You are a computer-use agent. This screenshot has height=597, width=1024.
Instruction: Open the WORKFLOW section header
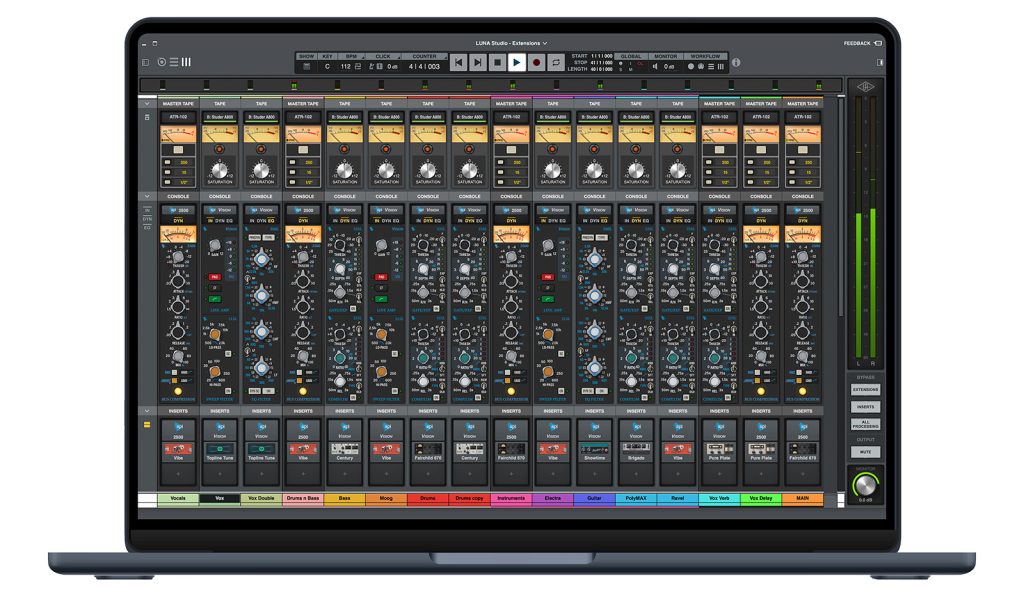coord(705,56)
